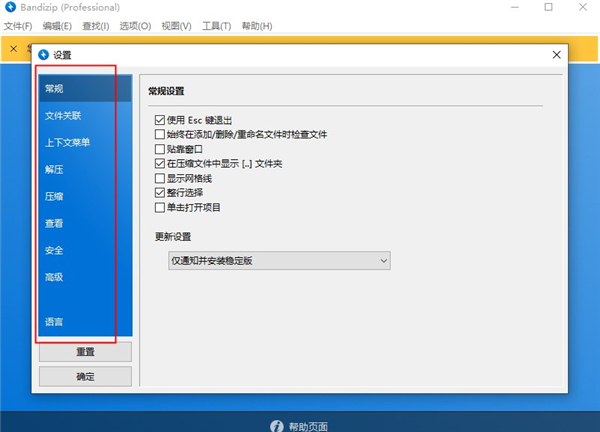
Task: Click the Bandizip icon in the 设置 dialog title
Action: 44,55
